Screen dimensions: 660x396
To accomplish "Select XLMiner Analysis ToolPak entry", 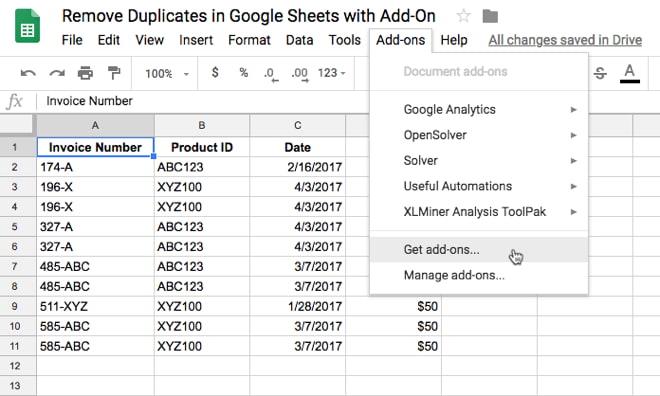I will (479, 212).
